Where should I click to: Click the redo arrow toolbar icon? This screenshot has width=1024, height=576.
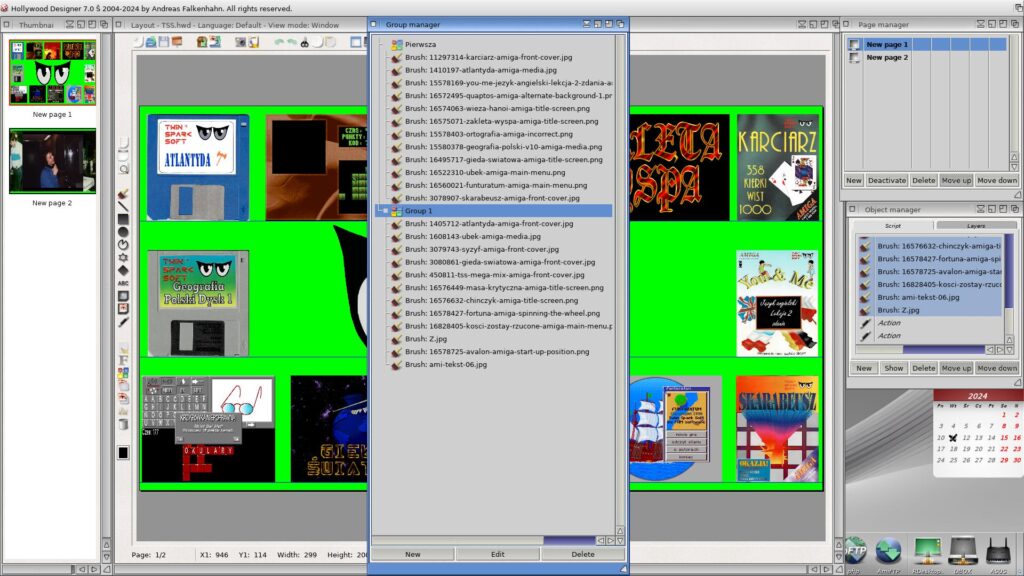pos(291,42)
